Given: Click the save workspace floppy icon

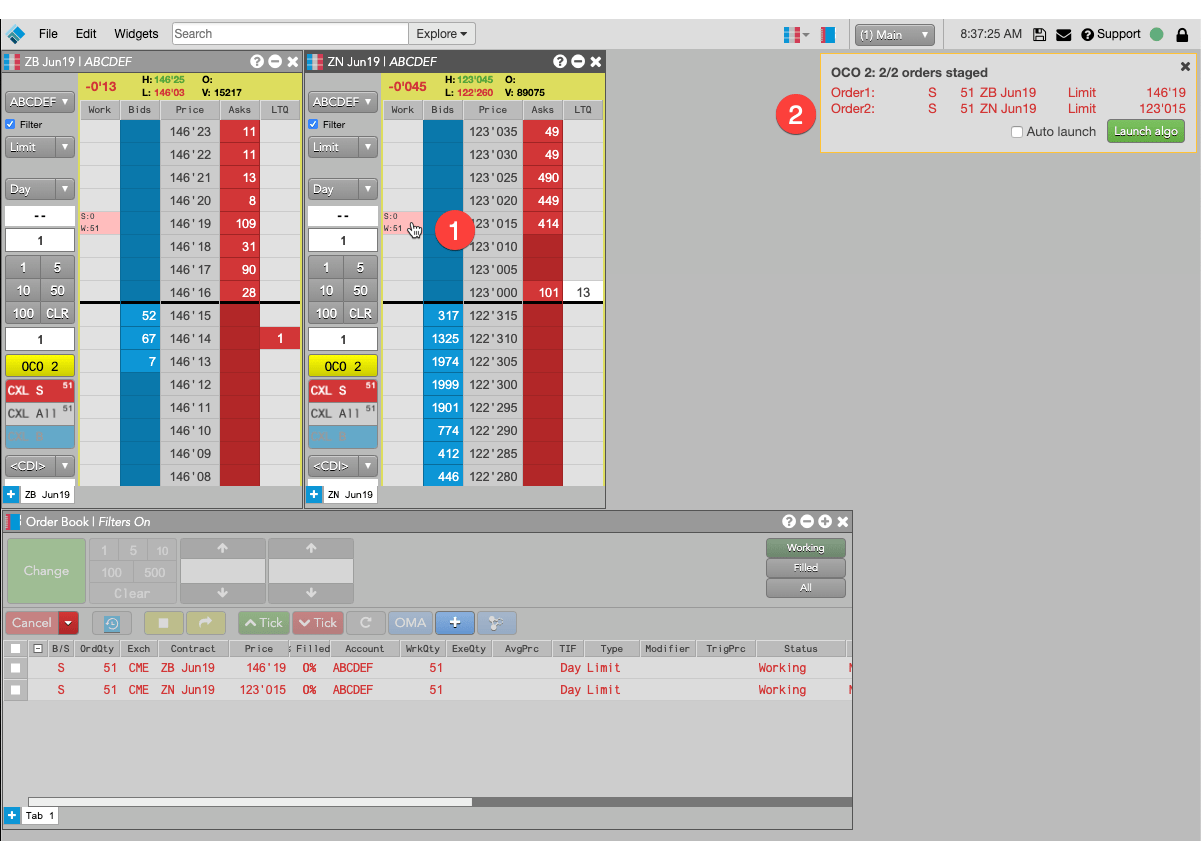Looking at the screenshot, I should (1040, 34).
